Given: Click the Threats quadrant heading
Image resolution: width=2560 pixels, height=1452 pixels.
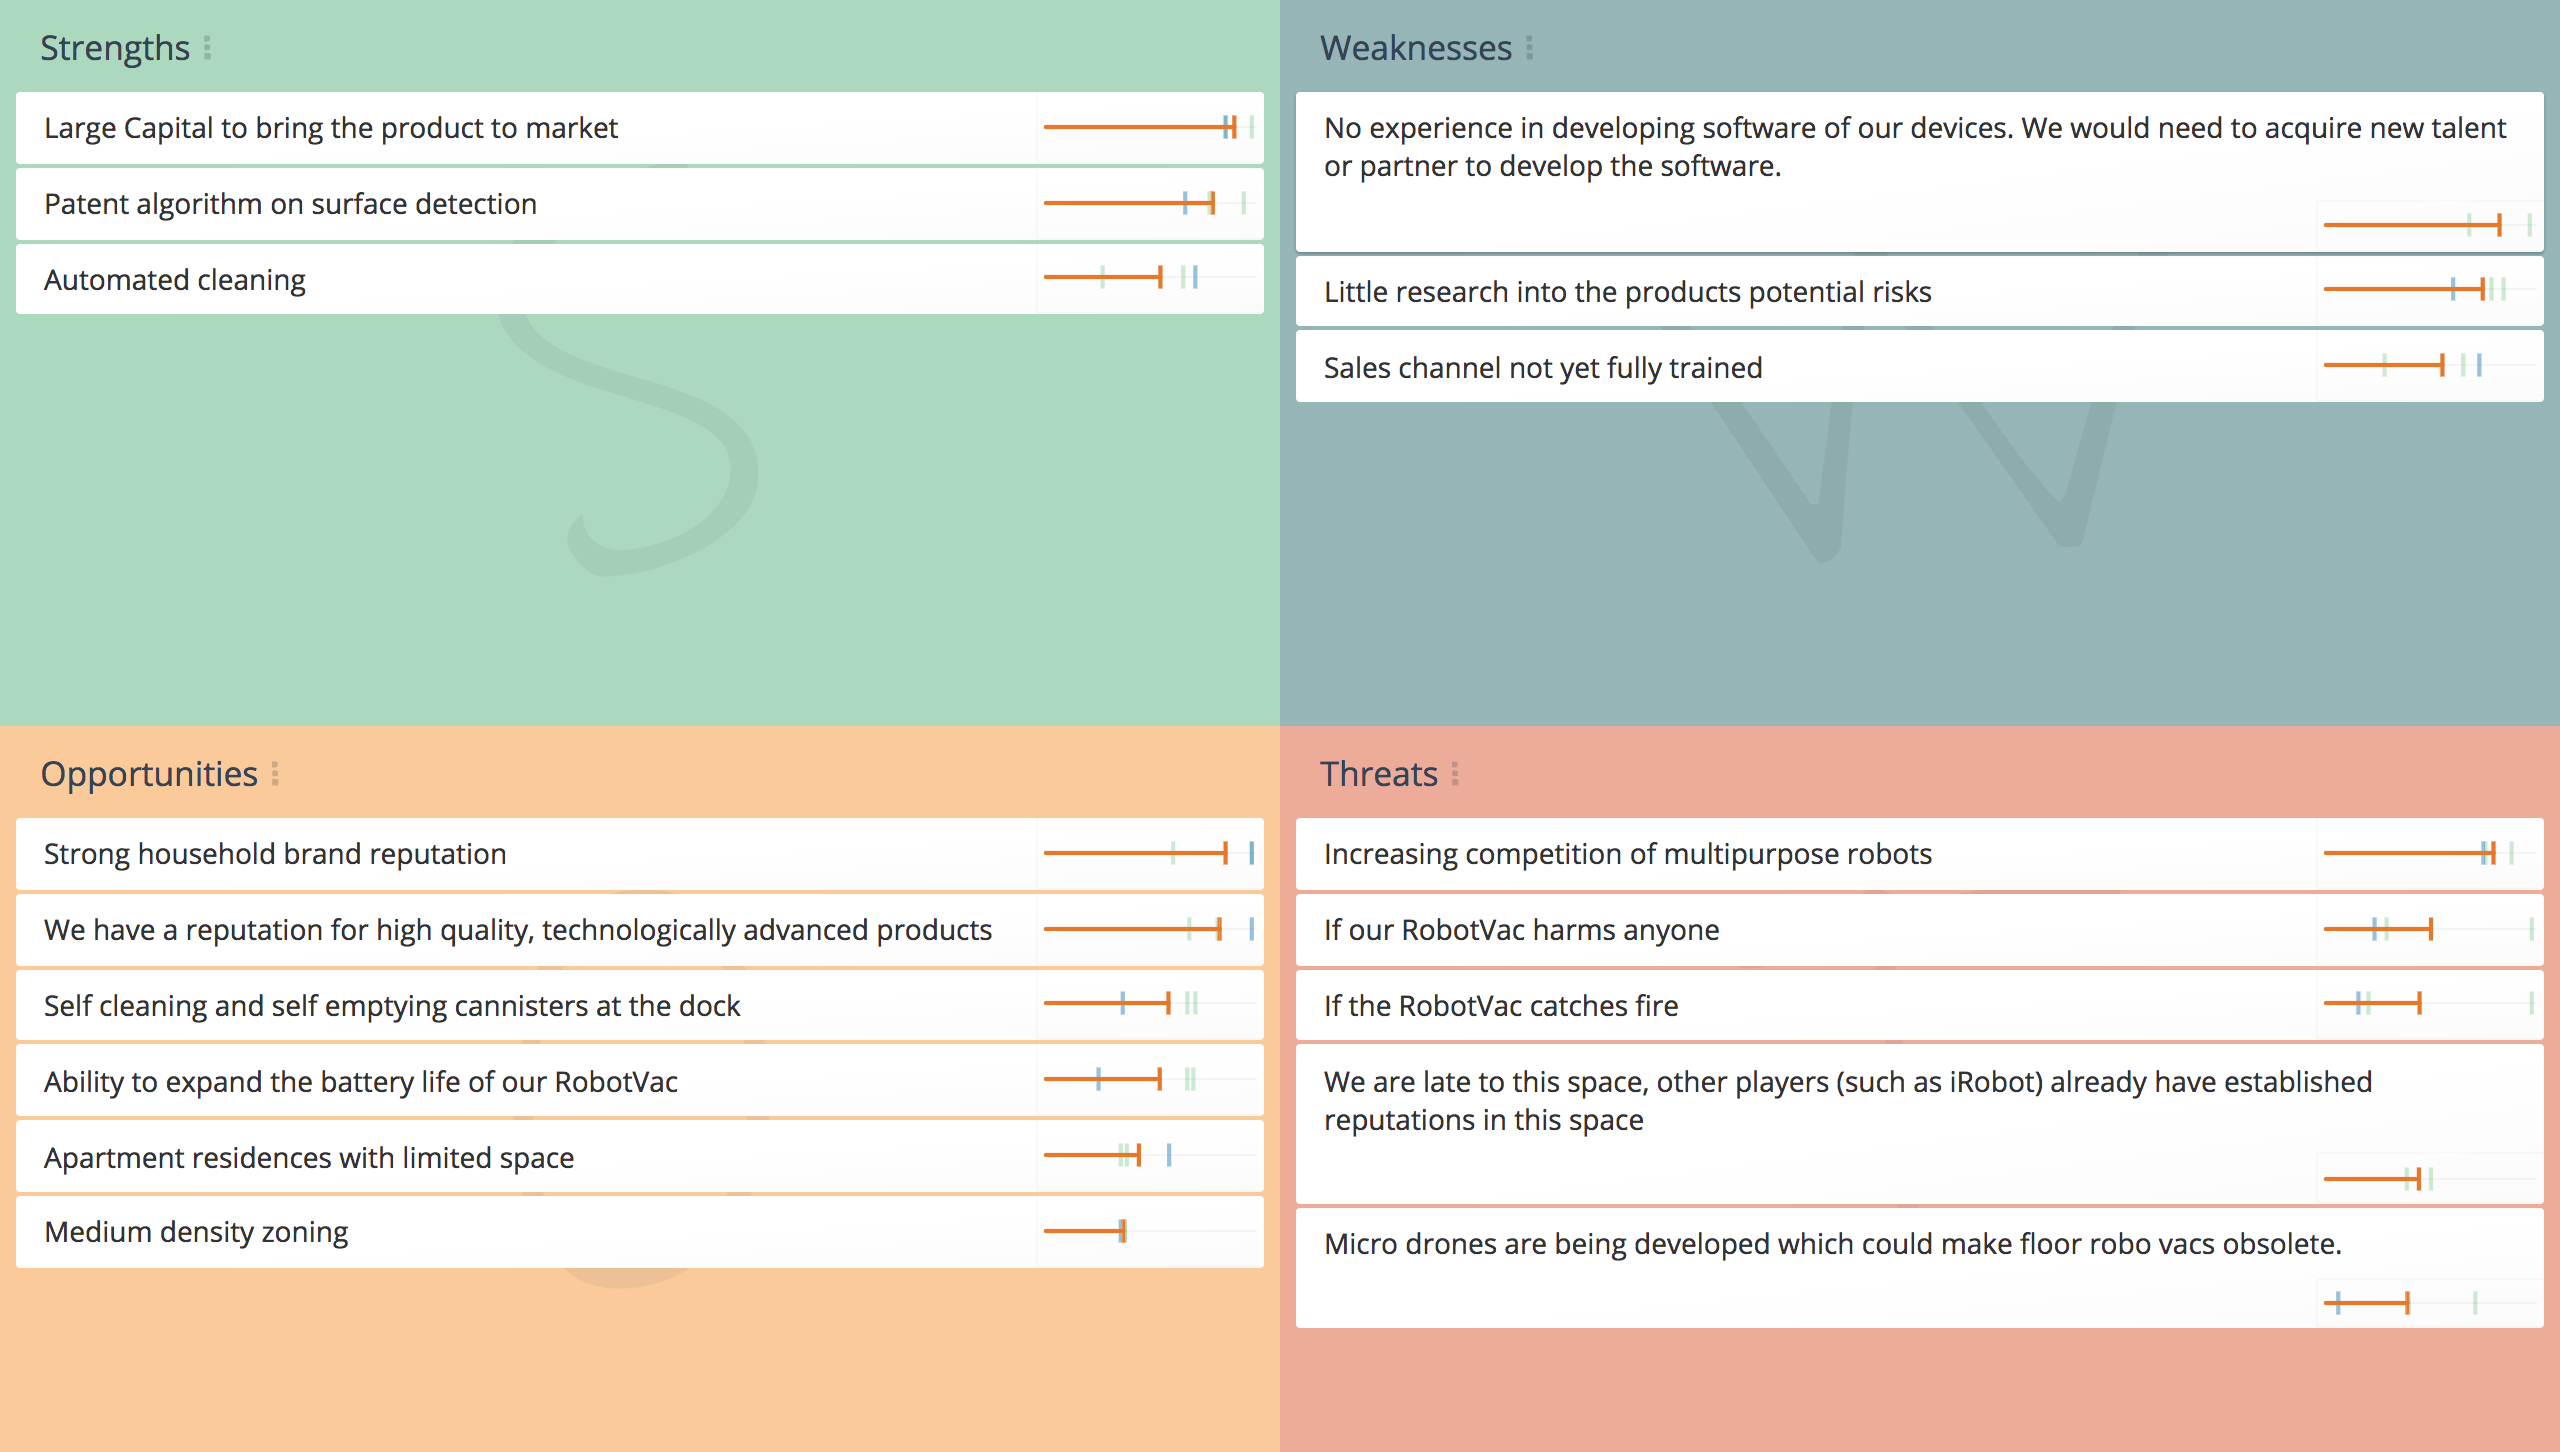Looking at the screenshot, I should point(1380,773).
